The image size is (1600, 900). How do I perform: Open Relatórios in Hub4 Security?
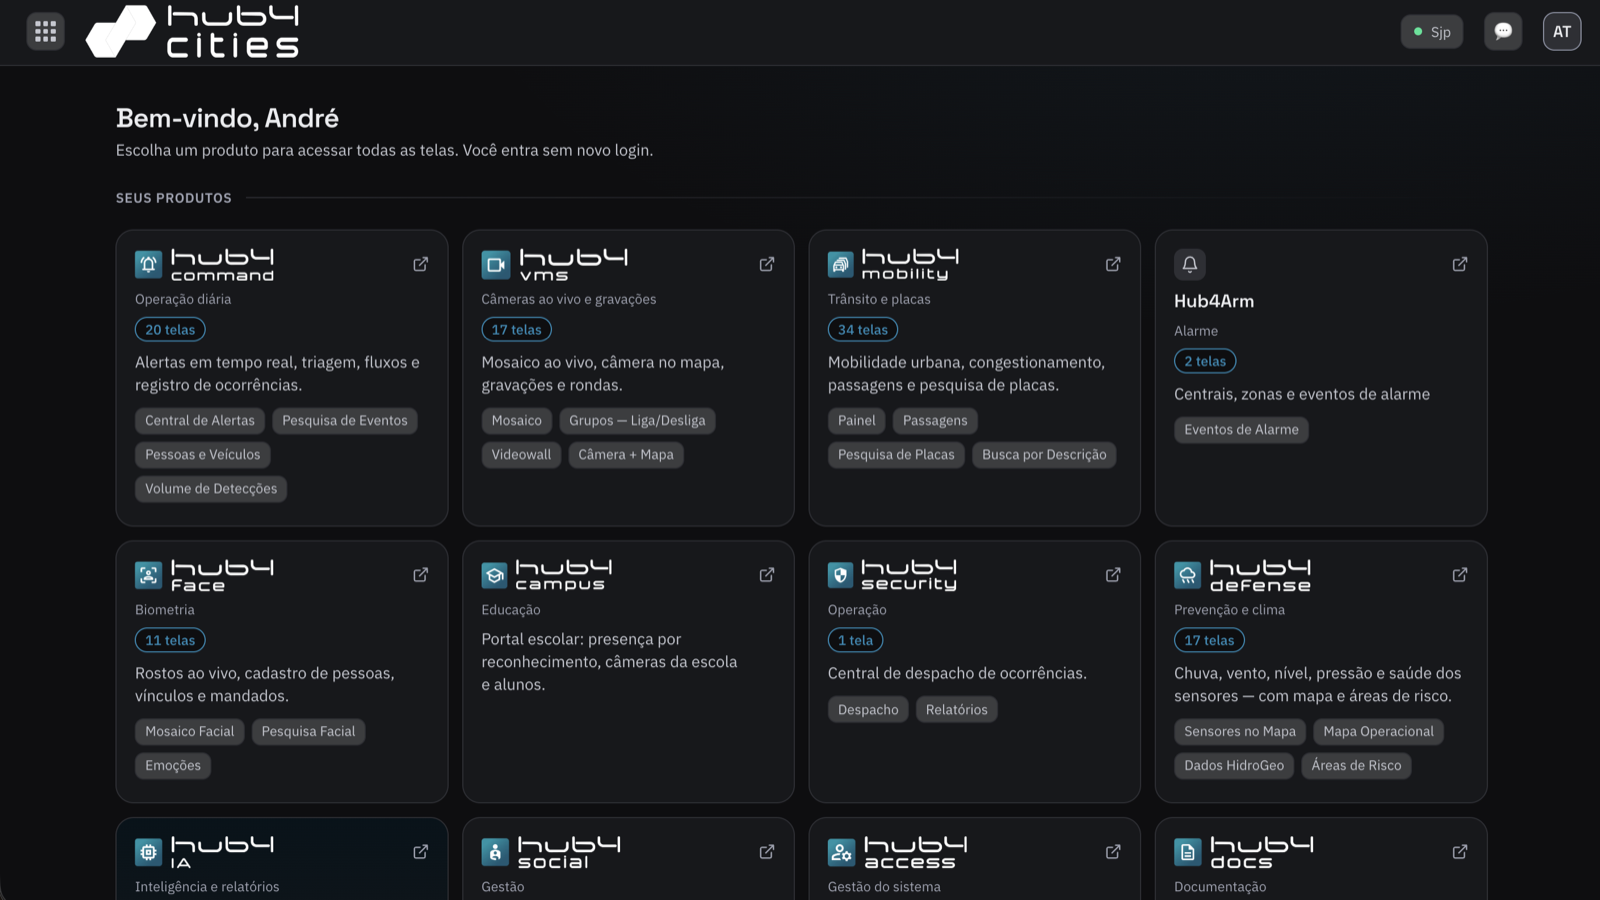956,710
